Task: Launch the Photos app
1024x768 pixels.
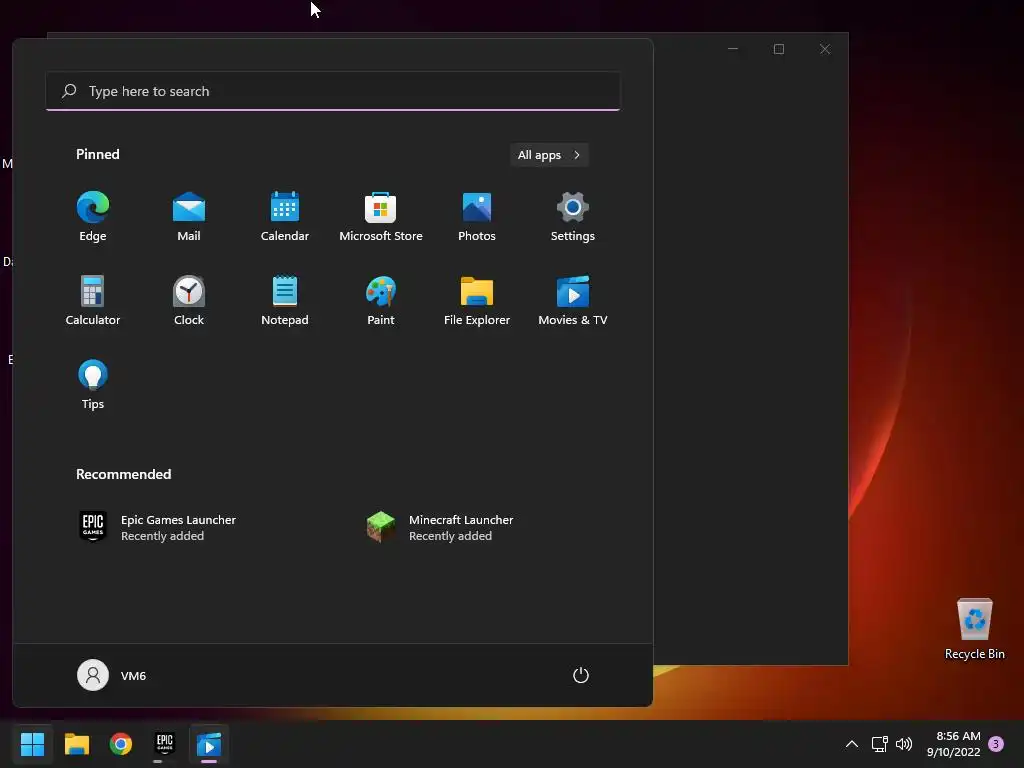Action: tap(477, 217)
